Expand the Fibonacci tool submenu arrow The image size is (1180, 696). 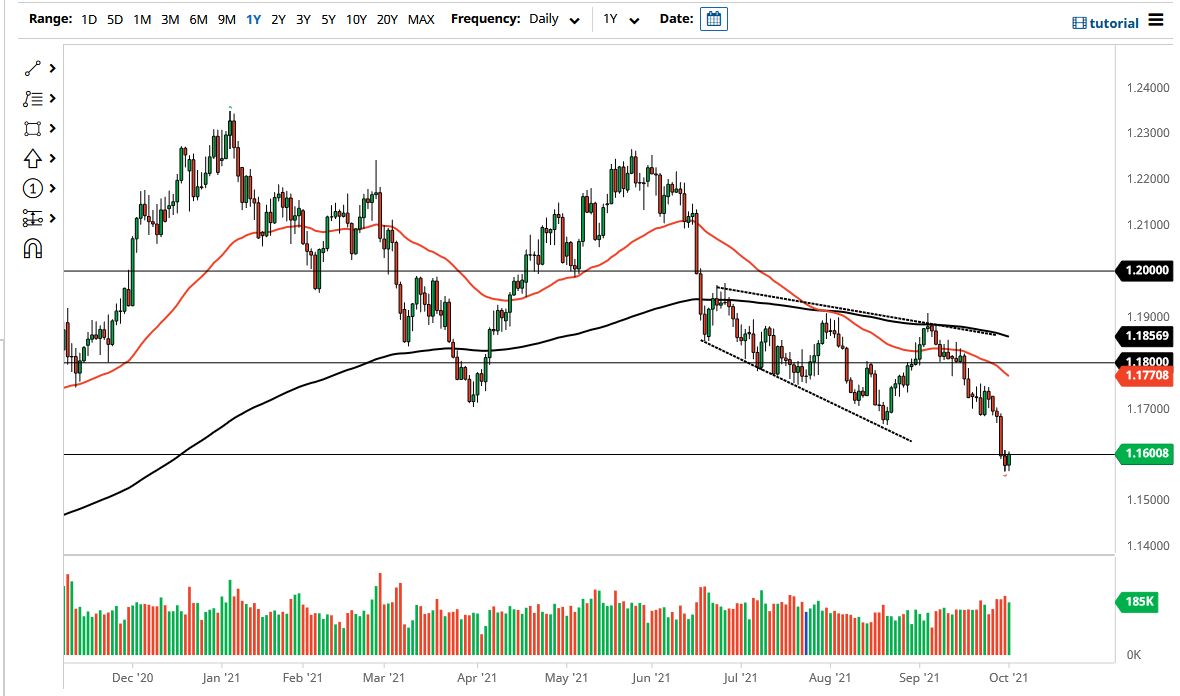coord(53,99)
